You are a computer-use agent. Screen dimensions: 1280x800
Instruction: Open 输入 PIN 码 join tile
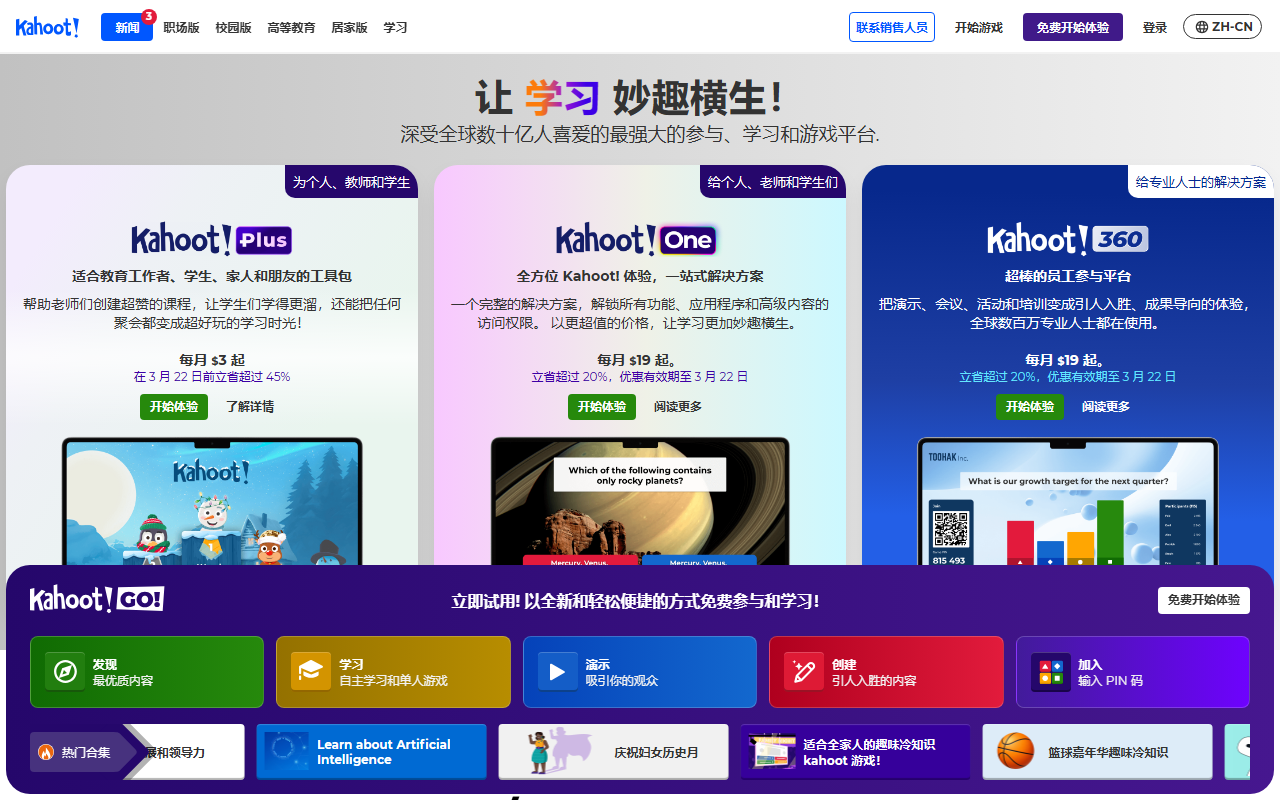(1133, 672)
